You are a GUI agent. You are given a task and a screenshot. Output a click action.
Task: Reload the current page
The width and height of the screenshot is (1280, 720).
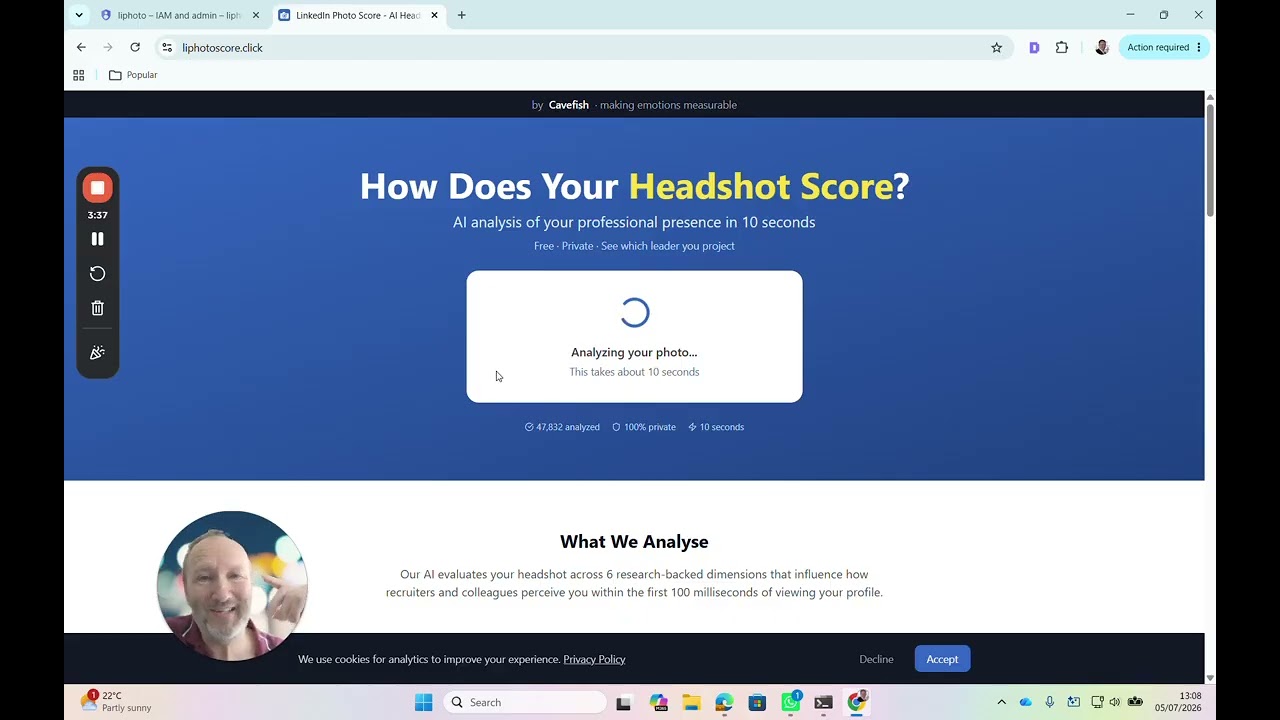135,47
